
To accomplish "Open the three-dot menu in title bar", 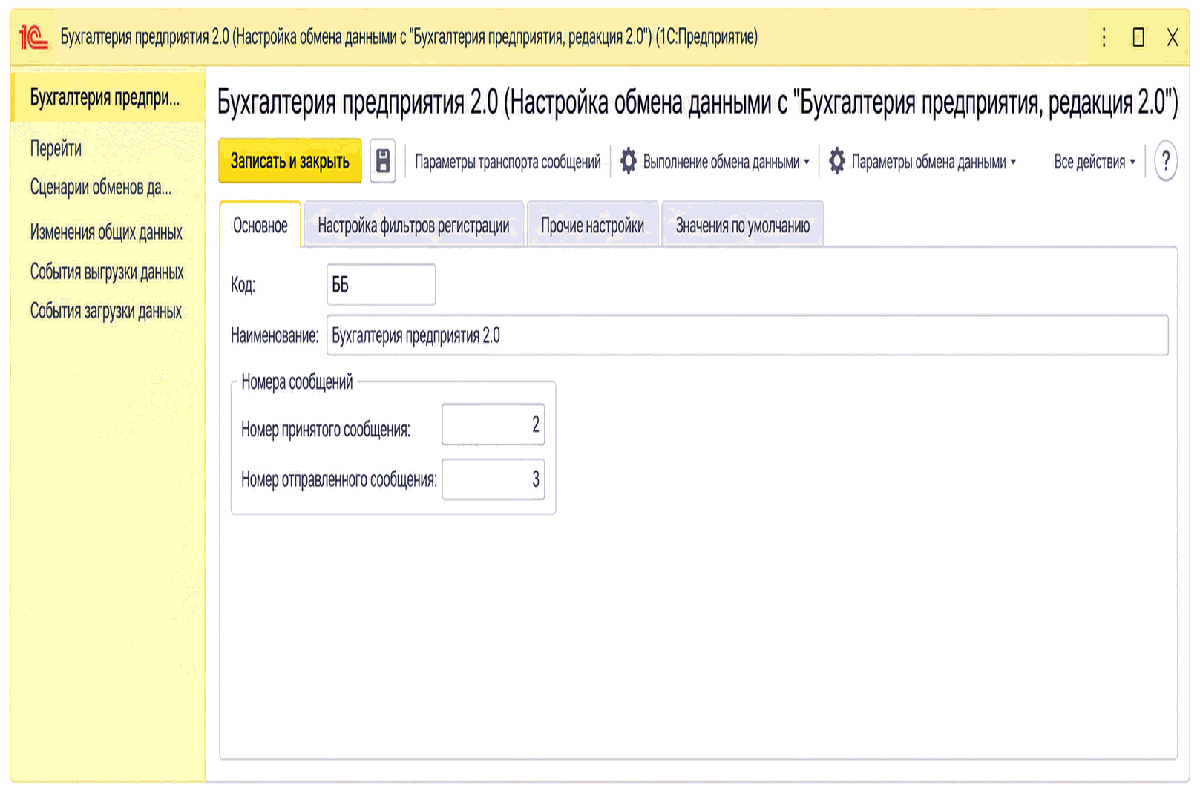I will 1104,37.
